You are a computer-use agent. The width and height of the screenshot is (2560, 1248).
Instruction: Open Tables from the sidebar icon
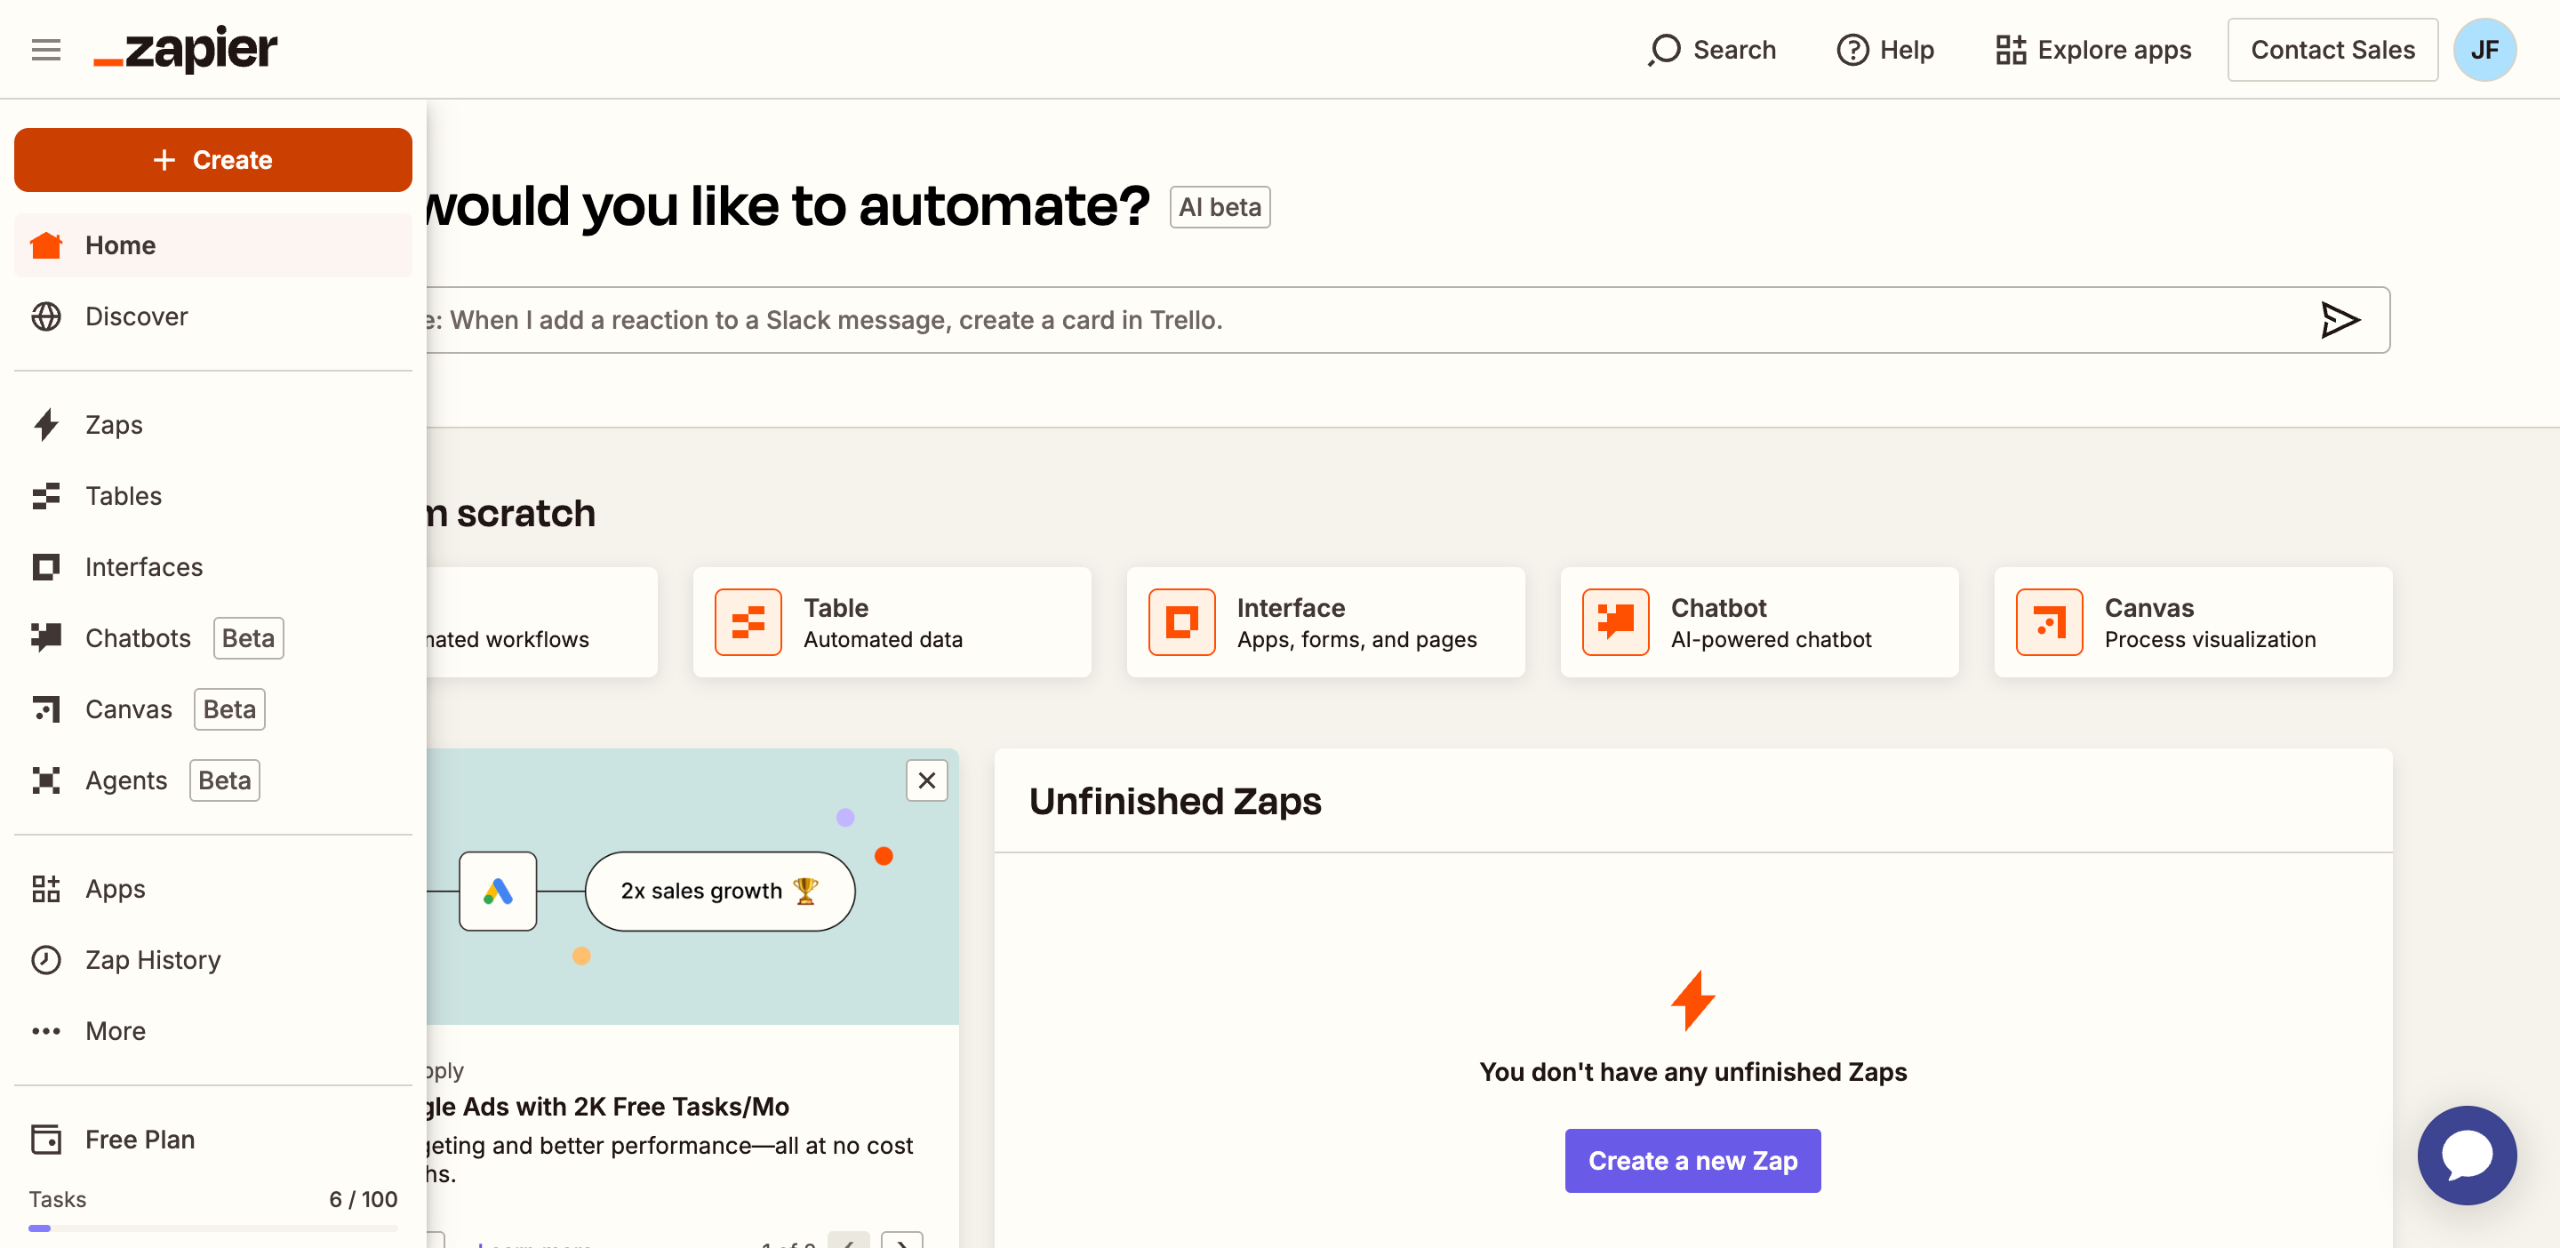pos(46,496)
